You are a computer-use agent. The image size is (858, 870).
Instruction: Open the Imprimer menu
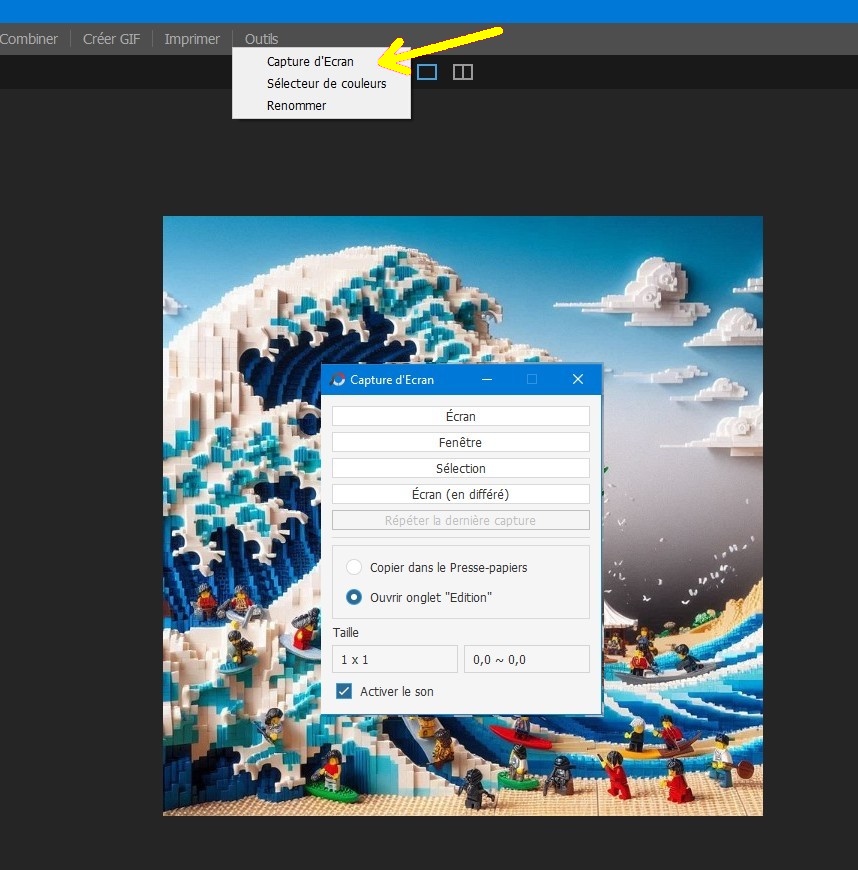tap(192, 39)
